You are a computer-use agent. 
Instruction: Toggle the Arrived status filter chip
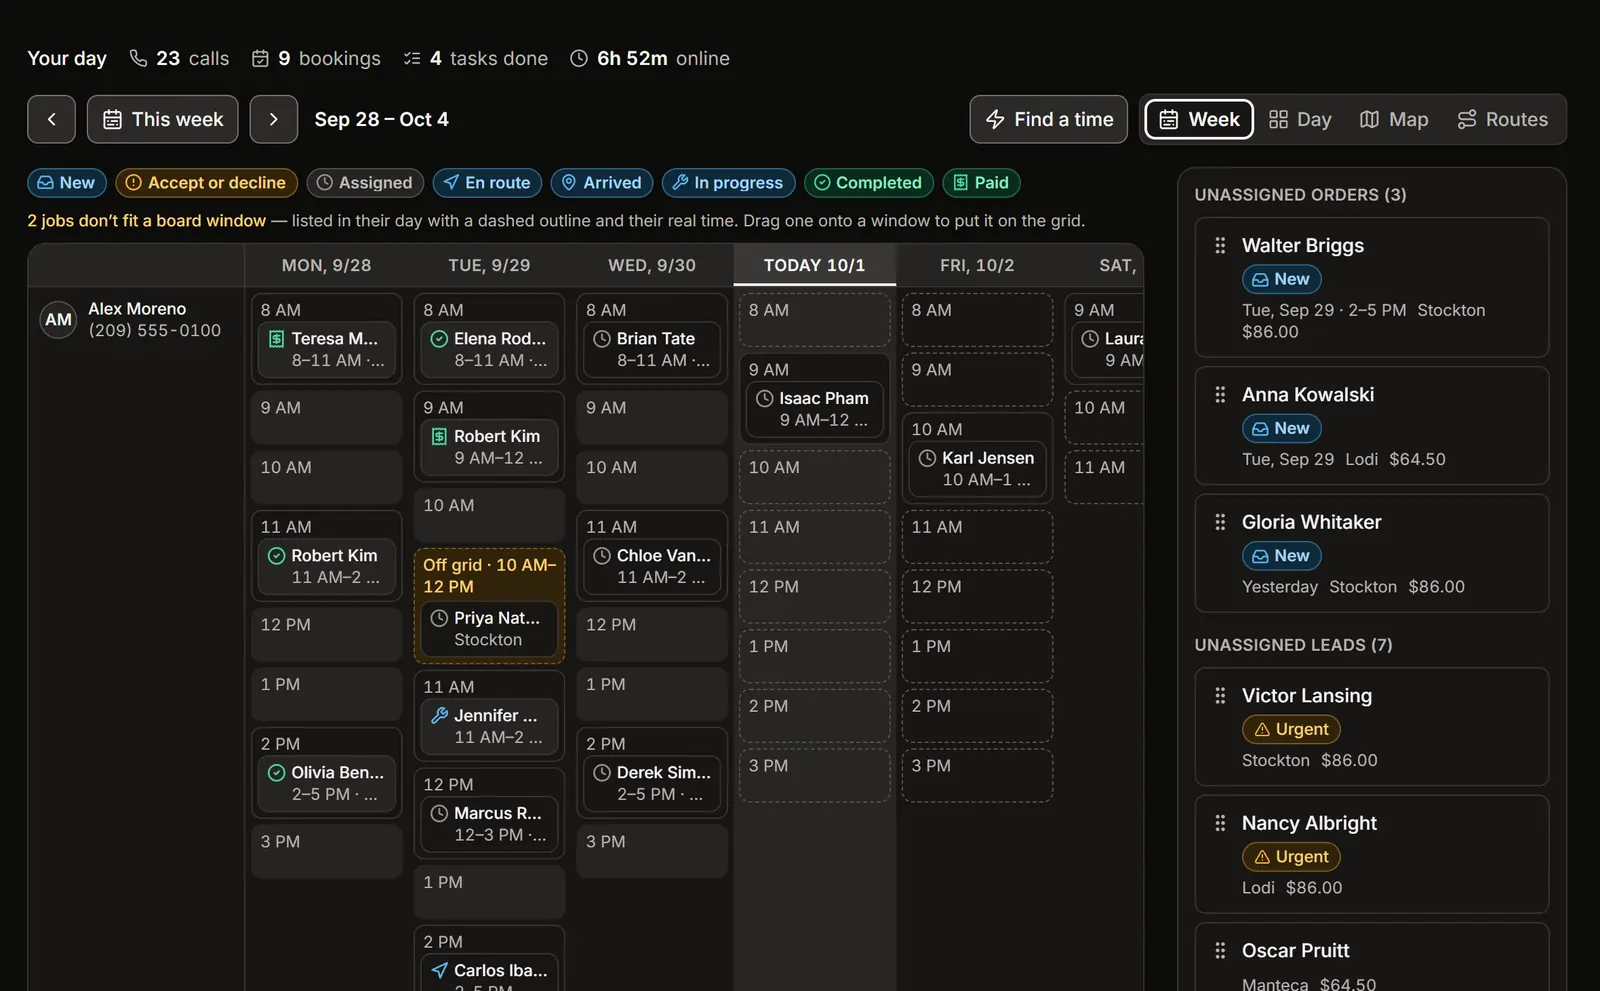coord(602,183)
